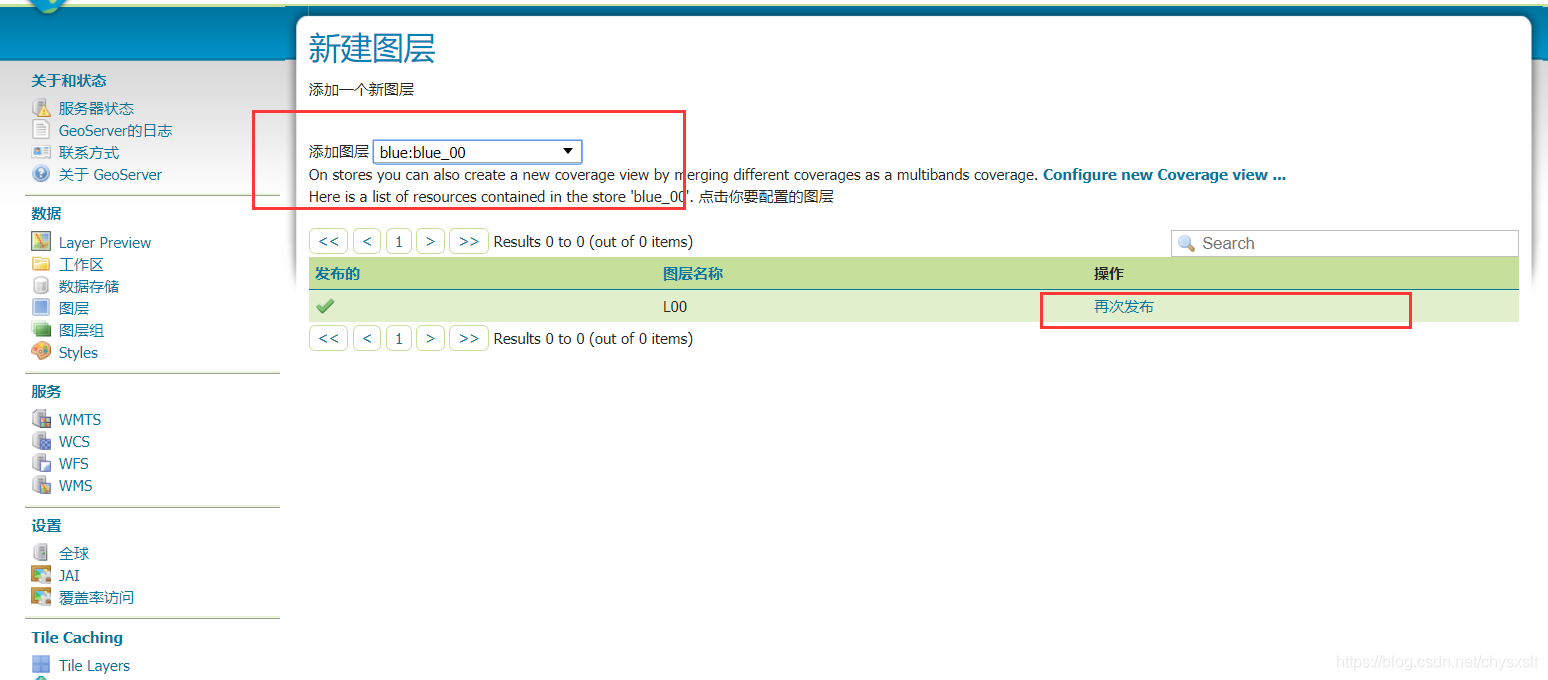Open the 联系方式 page
The height and width of the screenshot is (680, 1548).
coord(89,152)
